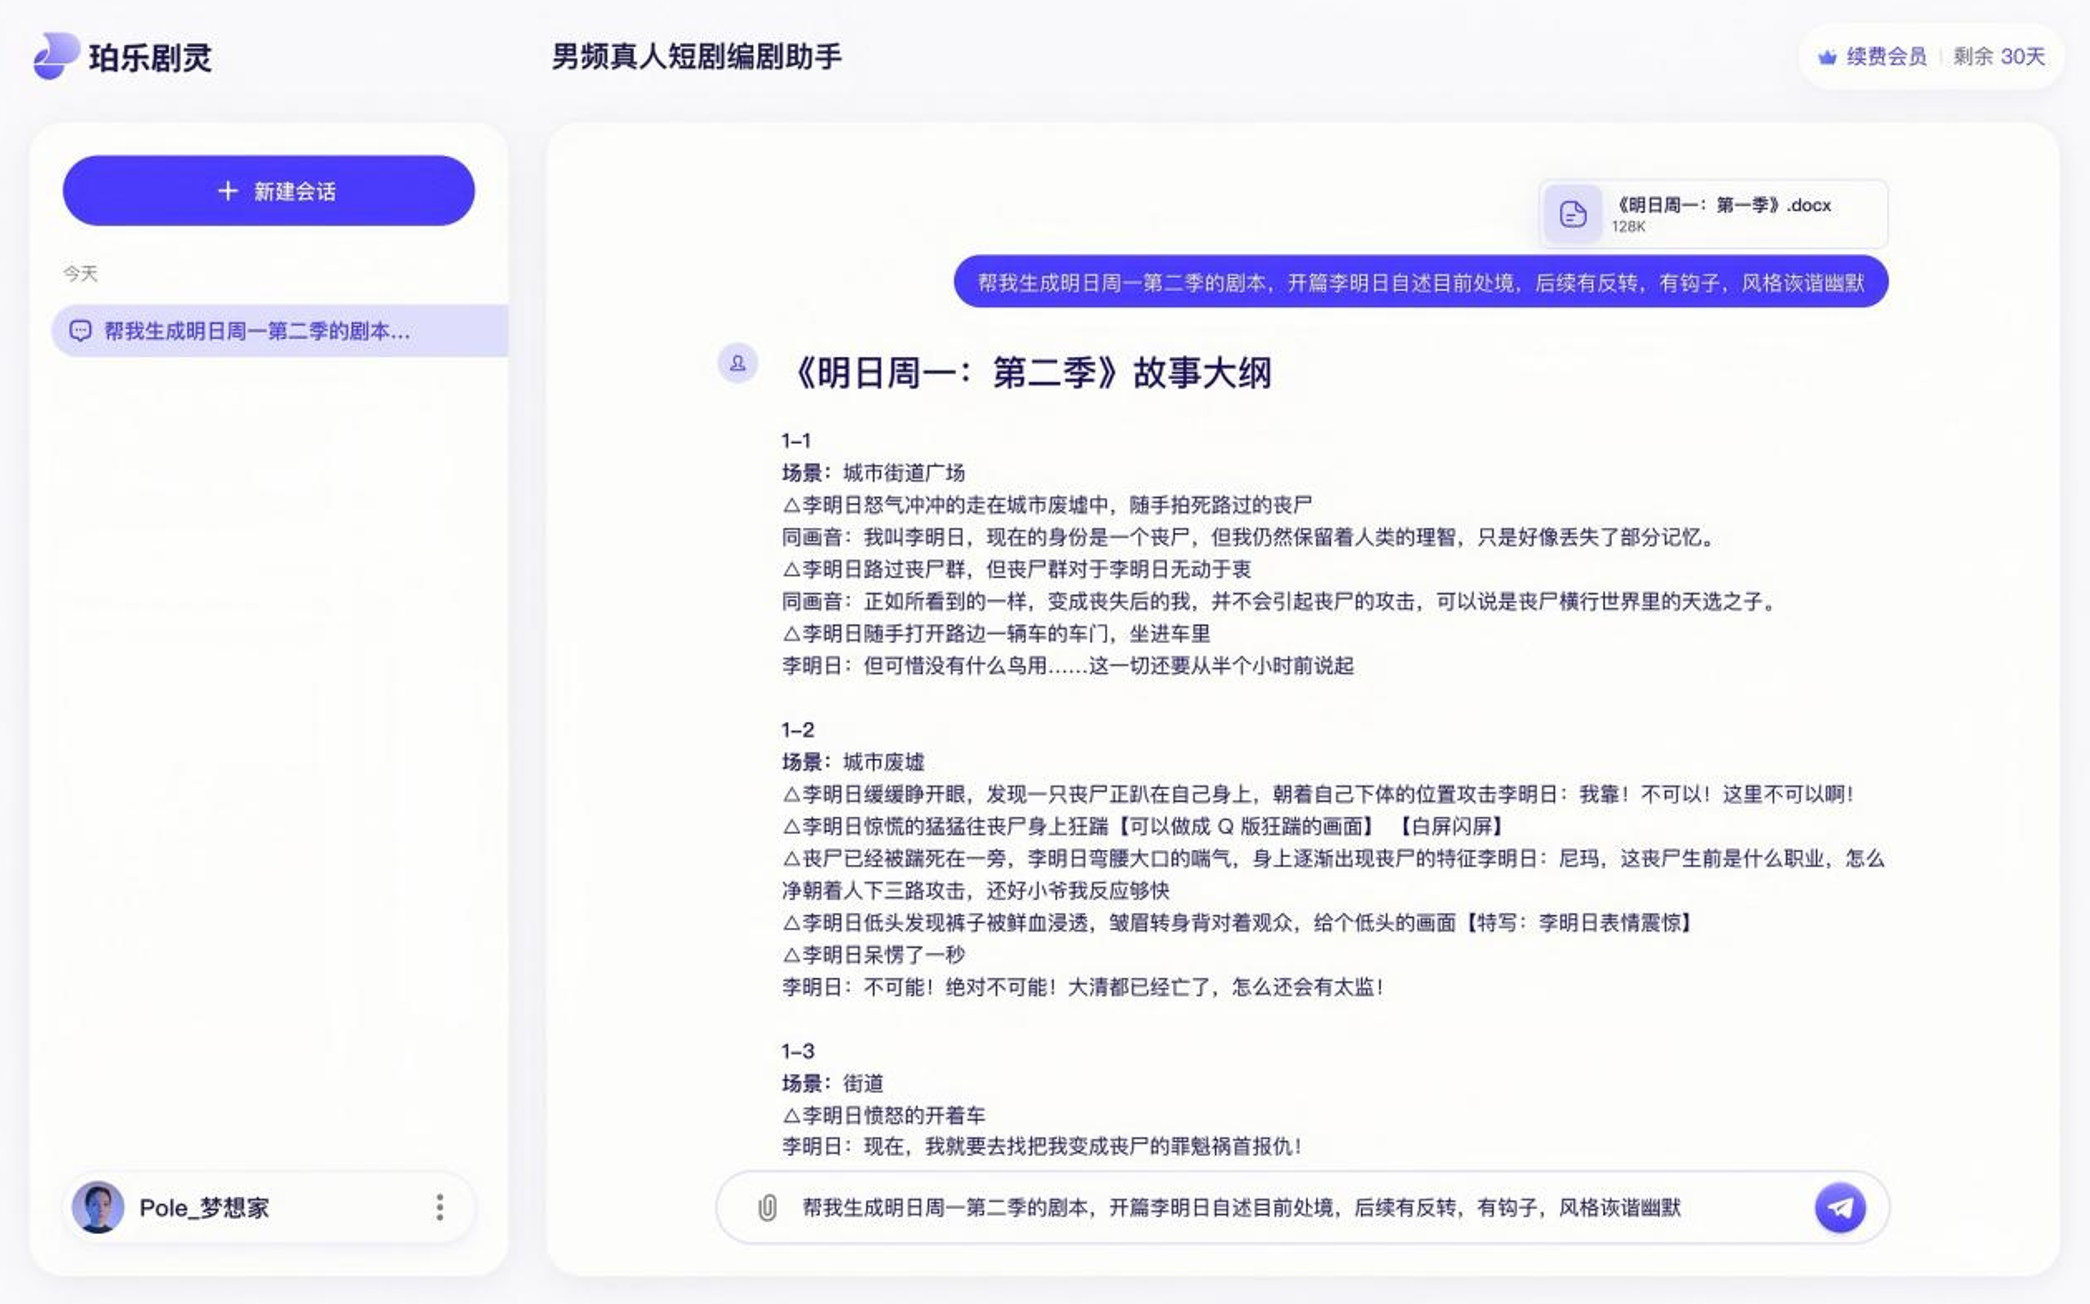Click the 男频真人短剧编剧助手 page title

pyautogui.click(x=696, y=57)
